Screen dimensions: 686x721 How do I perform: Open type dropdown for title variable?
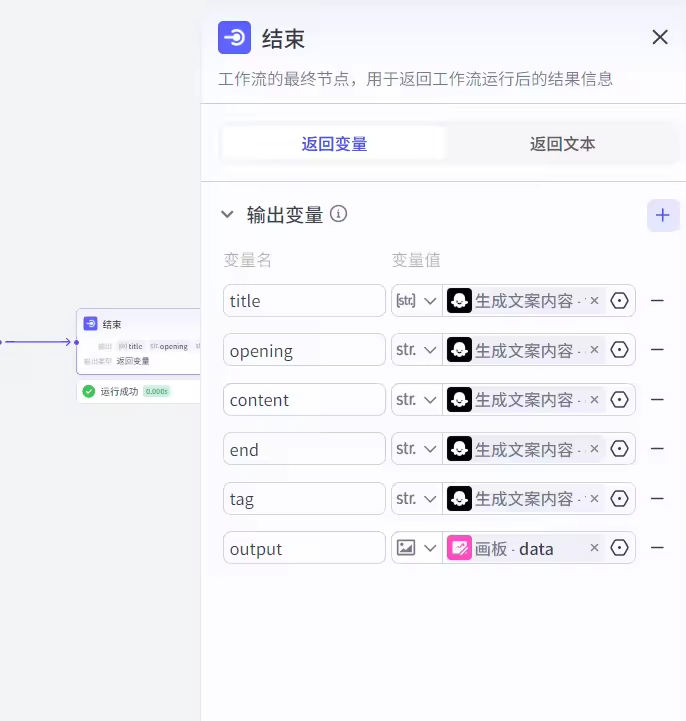pyautogui.click(x=417, y=300)
